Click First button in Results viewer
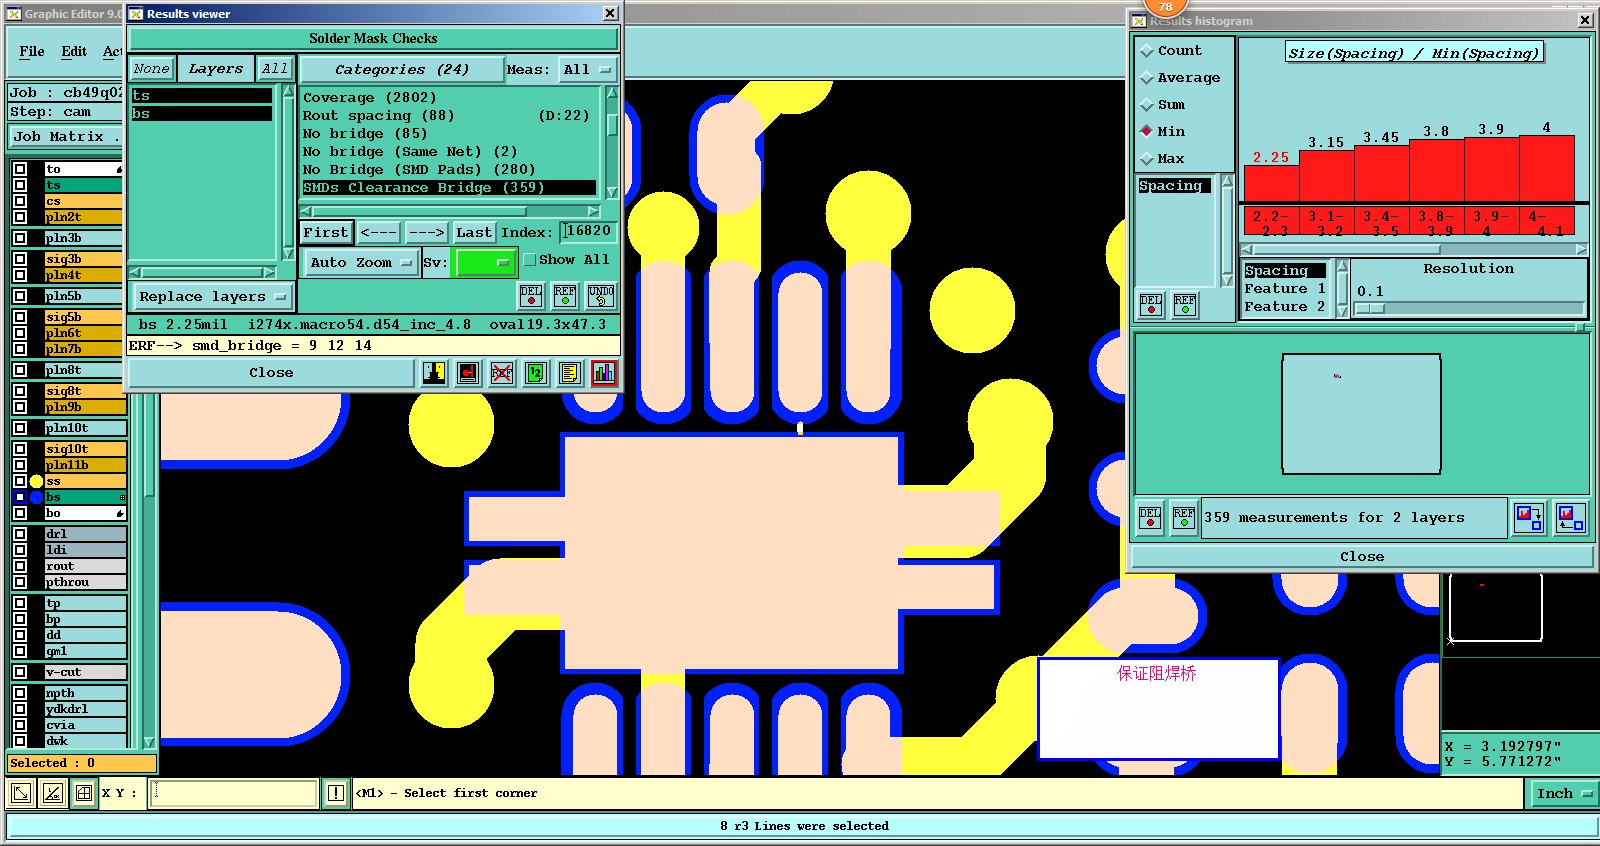This screenshot has width=1600, height=846. 326,233
